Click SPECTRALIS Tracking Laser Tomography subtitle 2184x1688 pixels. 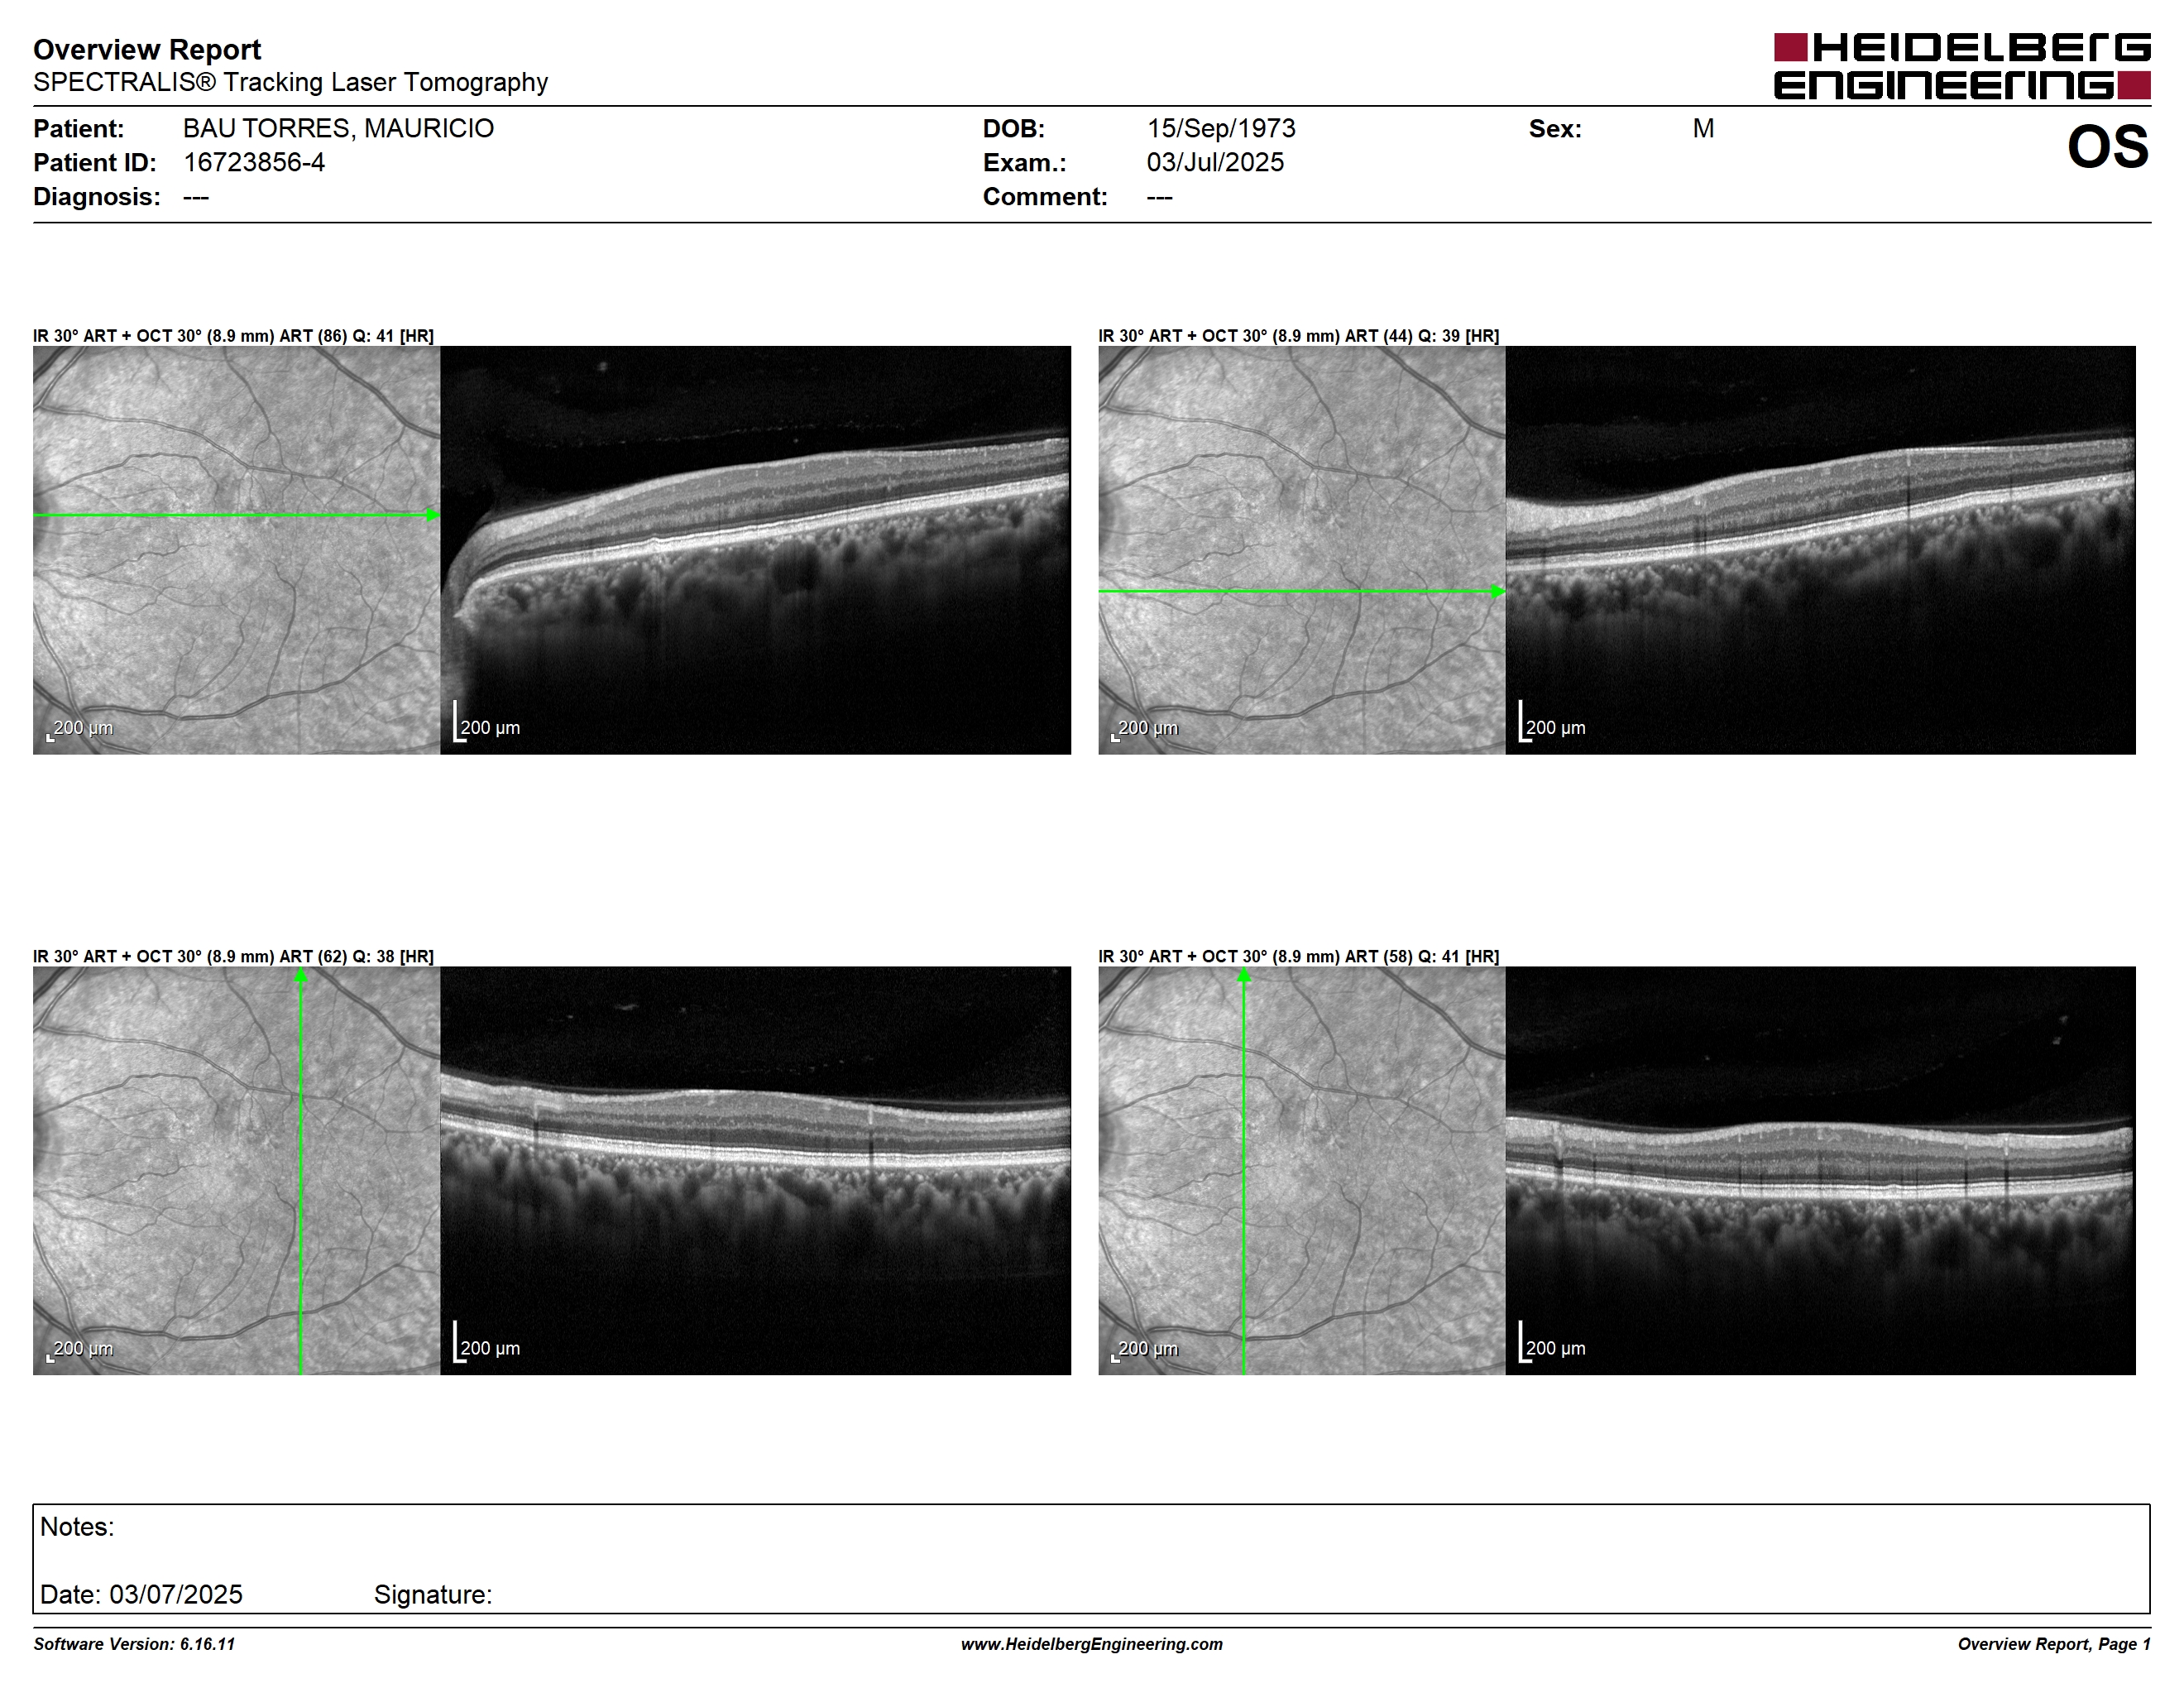290,82
